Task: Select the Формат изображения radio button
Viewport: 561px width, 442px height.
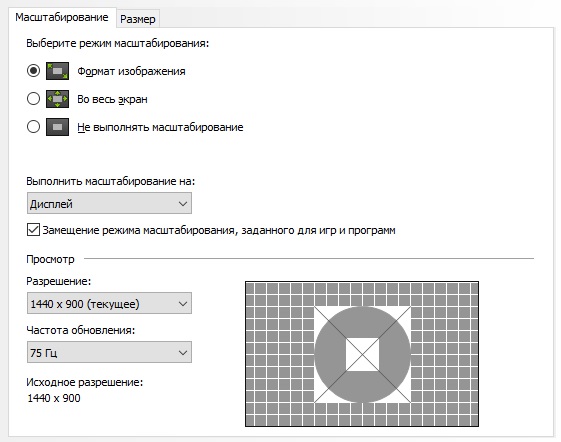Action: 33,71
